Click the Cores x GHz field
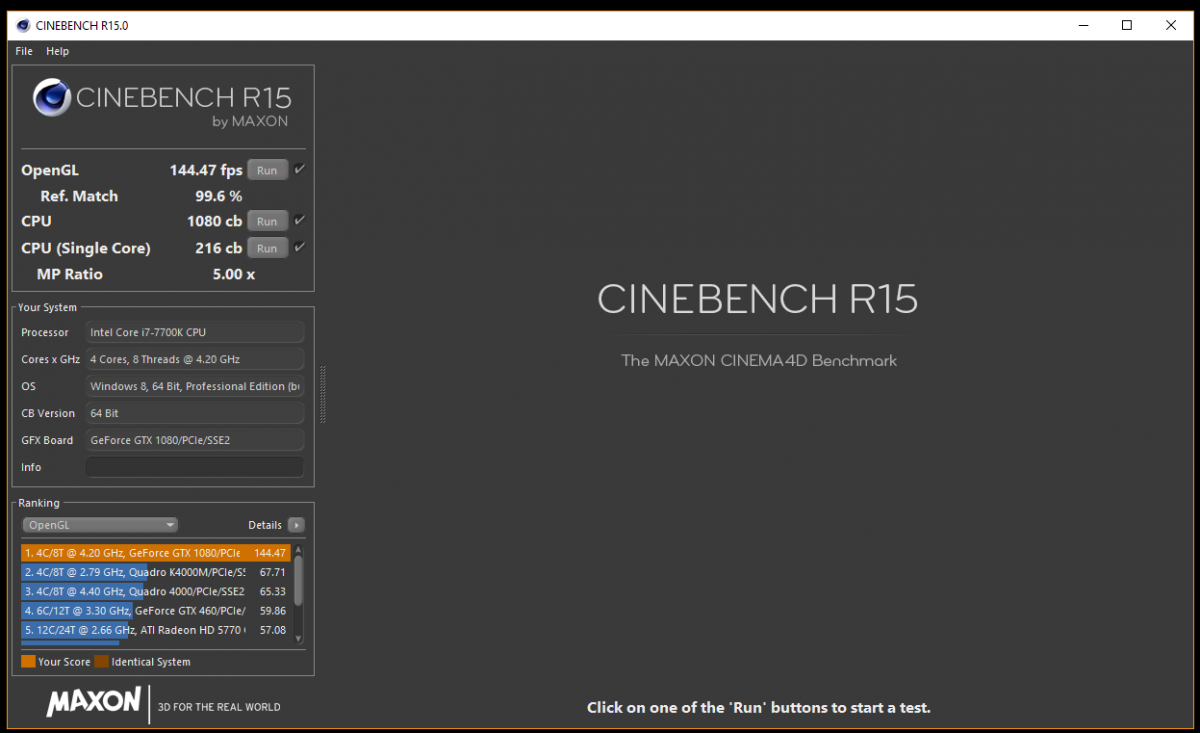 [x=194, y=359]
